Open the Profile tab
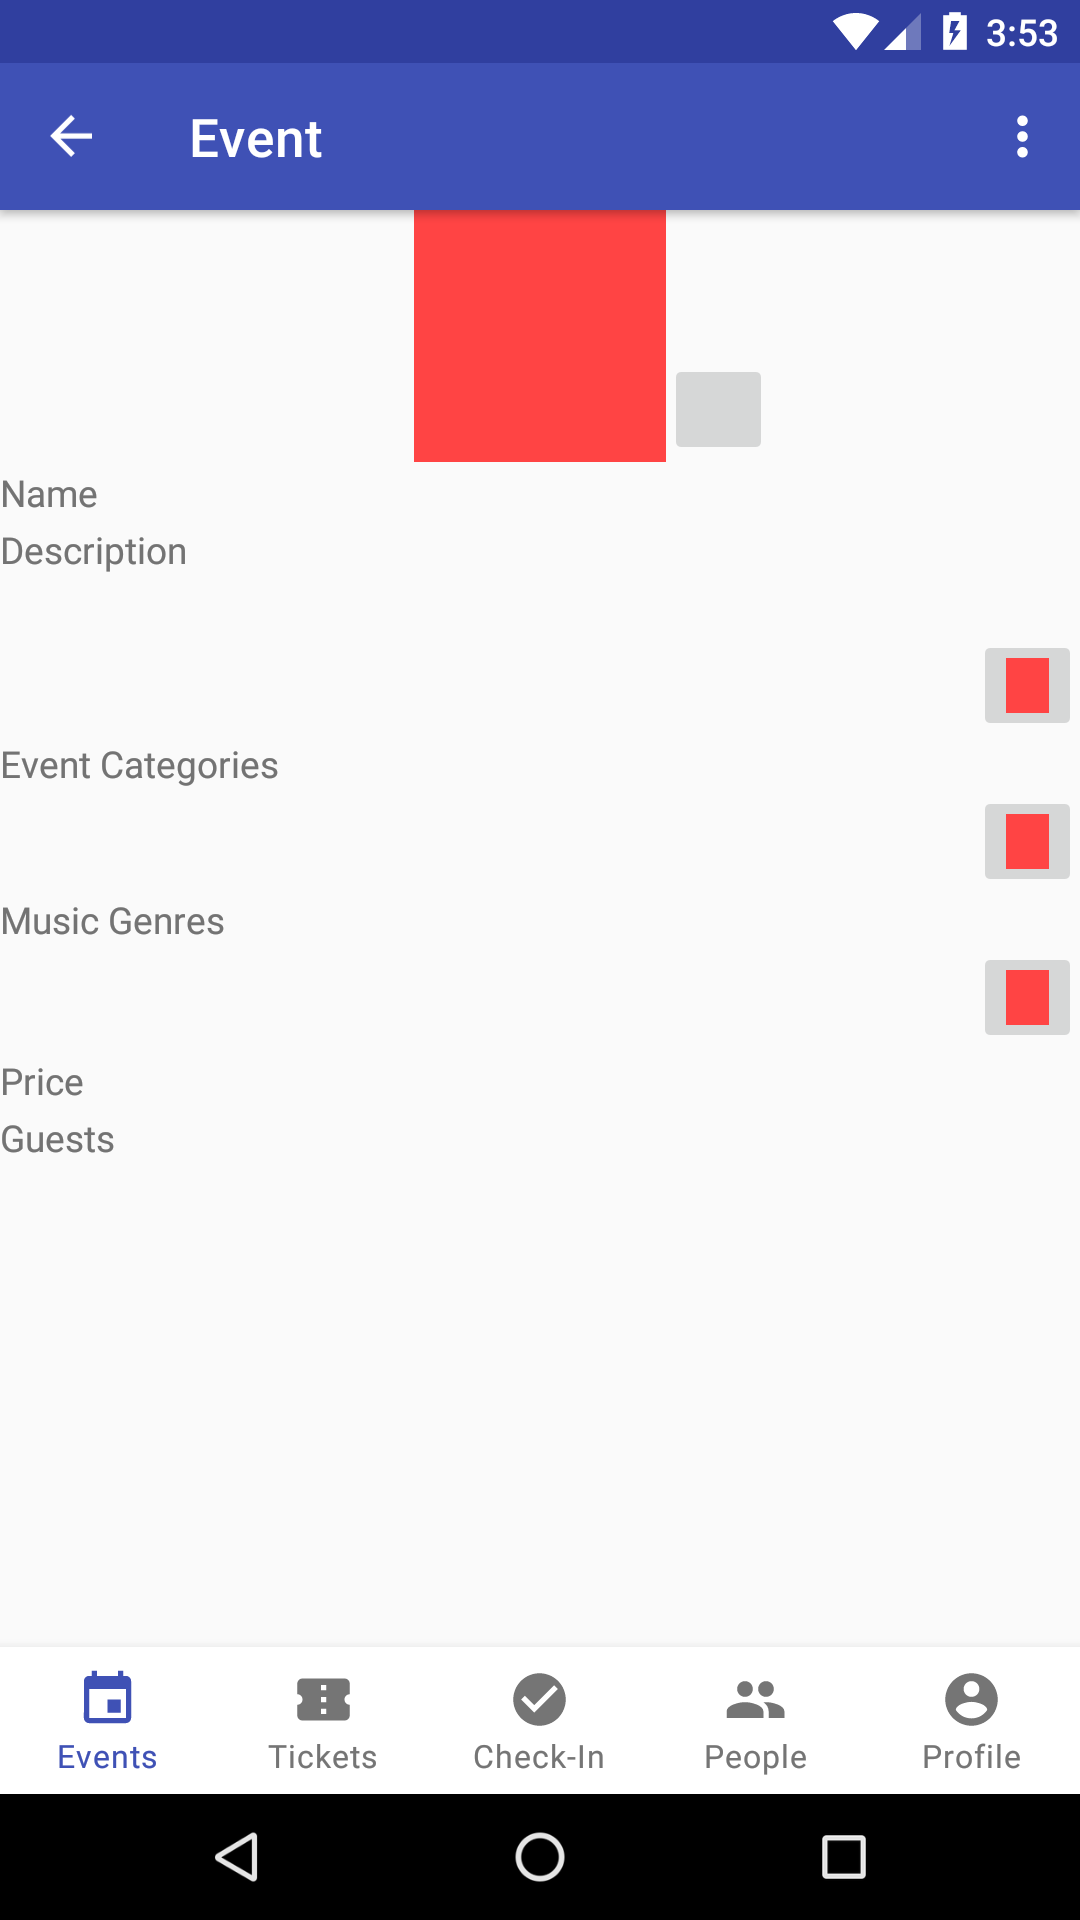The width and height of the screenshot is (1080, 1920). click(x=971, y=1720)
